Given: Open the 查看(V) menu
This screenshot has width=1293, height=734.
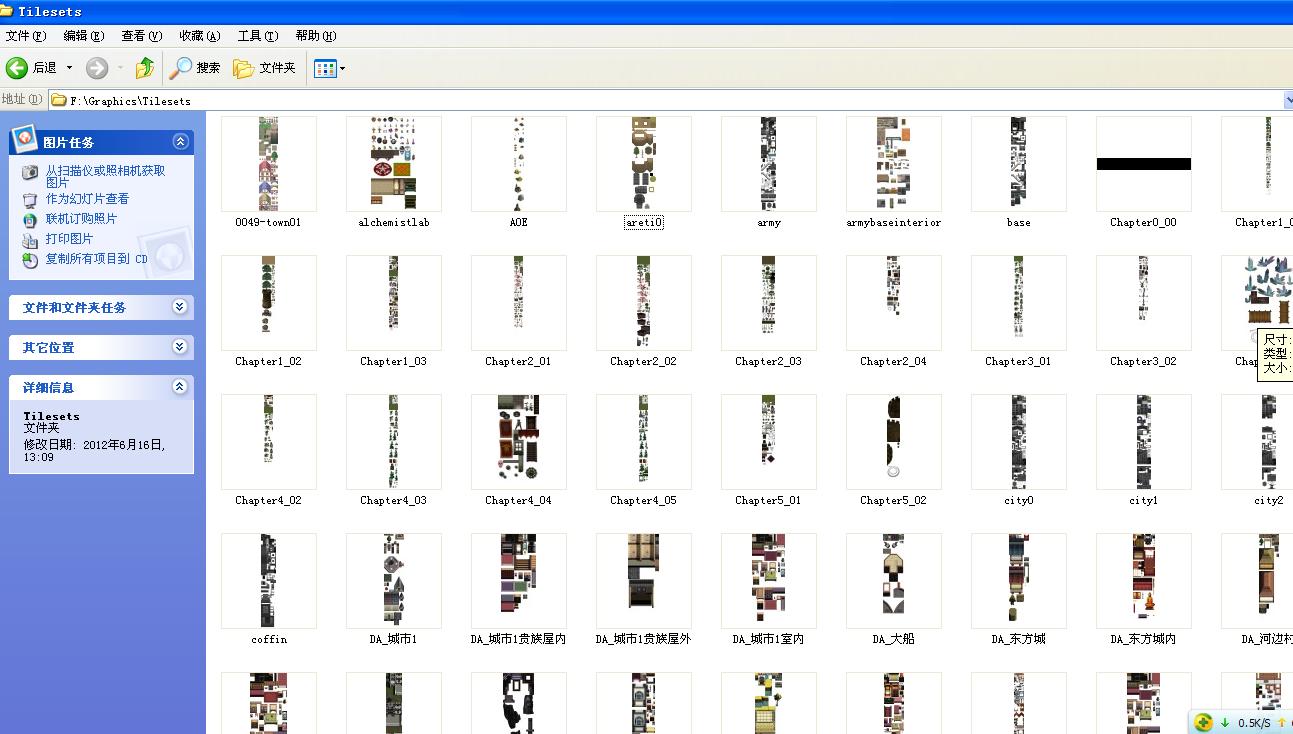Looking at the screenshot, I should tap(142, 36).
